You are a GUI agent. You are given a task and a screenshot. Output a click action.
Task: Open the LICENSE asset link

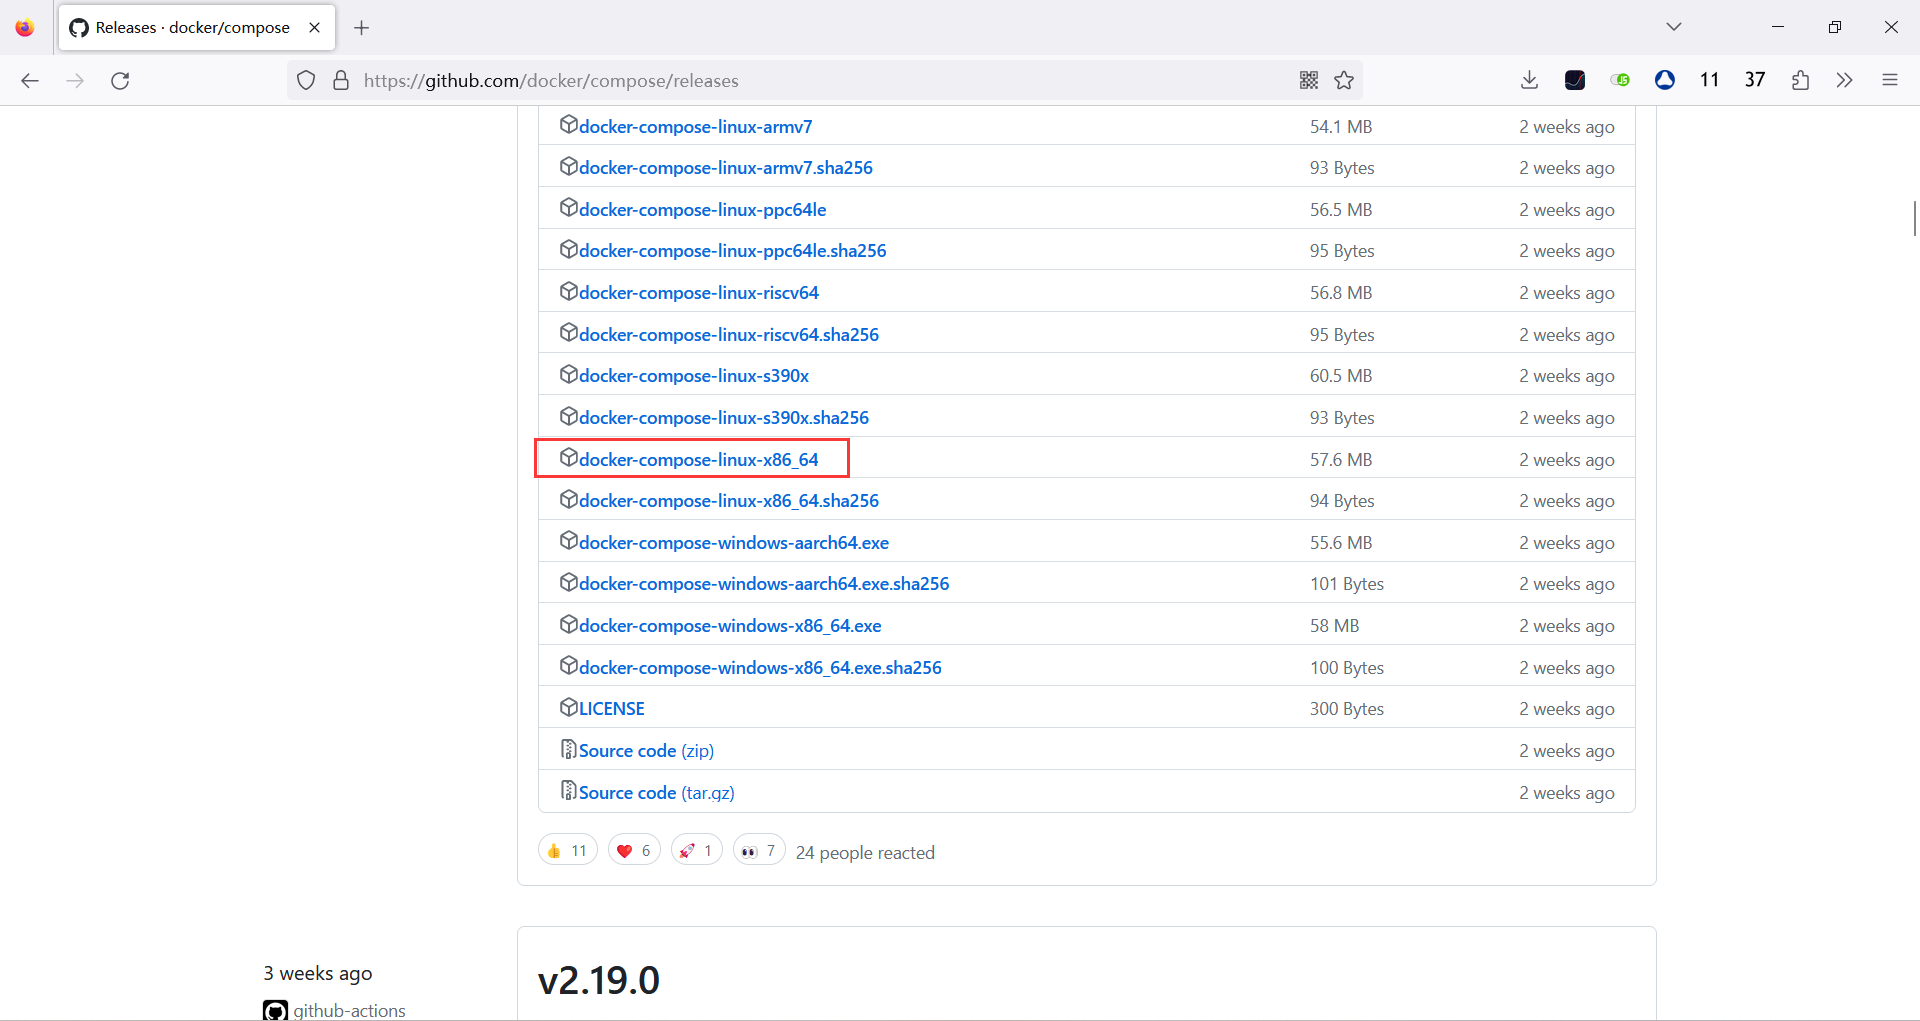pyautogui.click(x=612, y=709)
